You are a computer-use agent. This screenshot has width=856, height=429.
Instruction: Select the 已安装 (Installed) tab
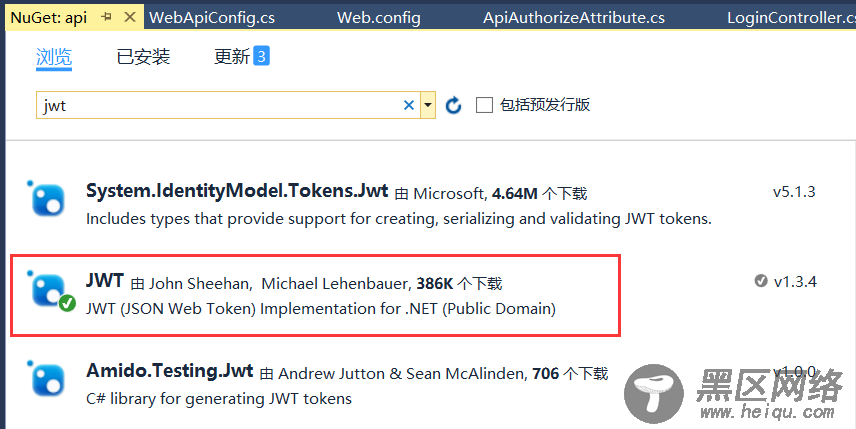[143, 57]
